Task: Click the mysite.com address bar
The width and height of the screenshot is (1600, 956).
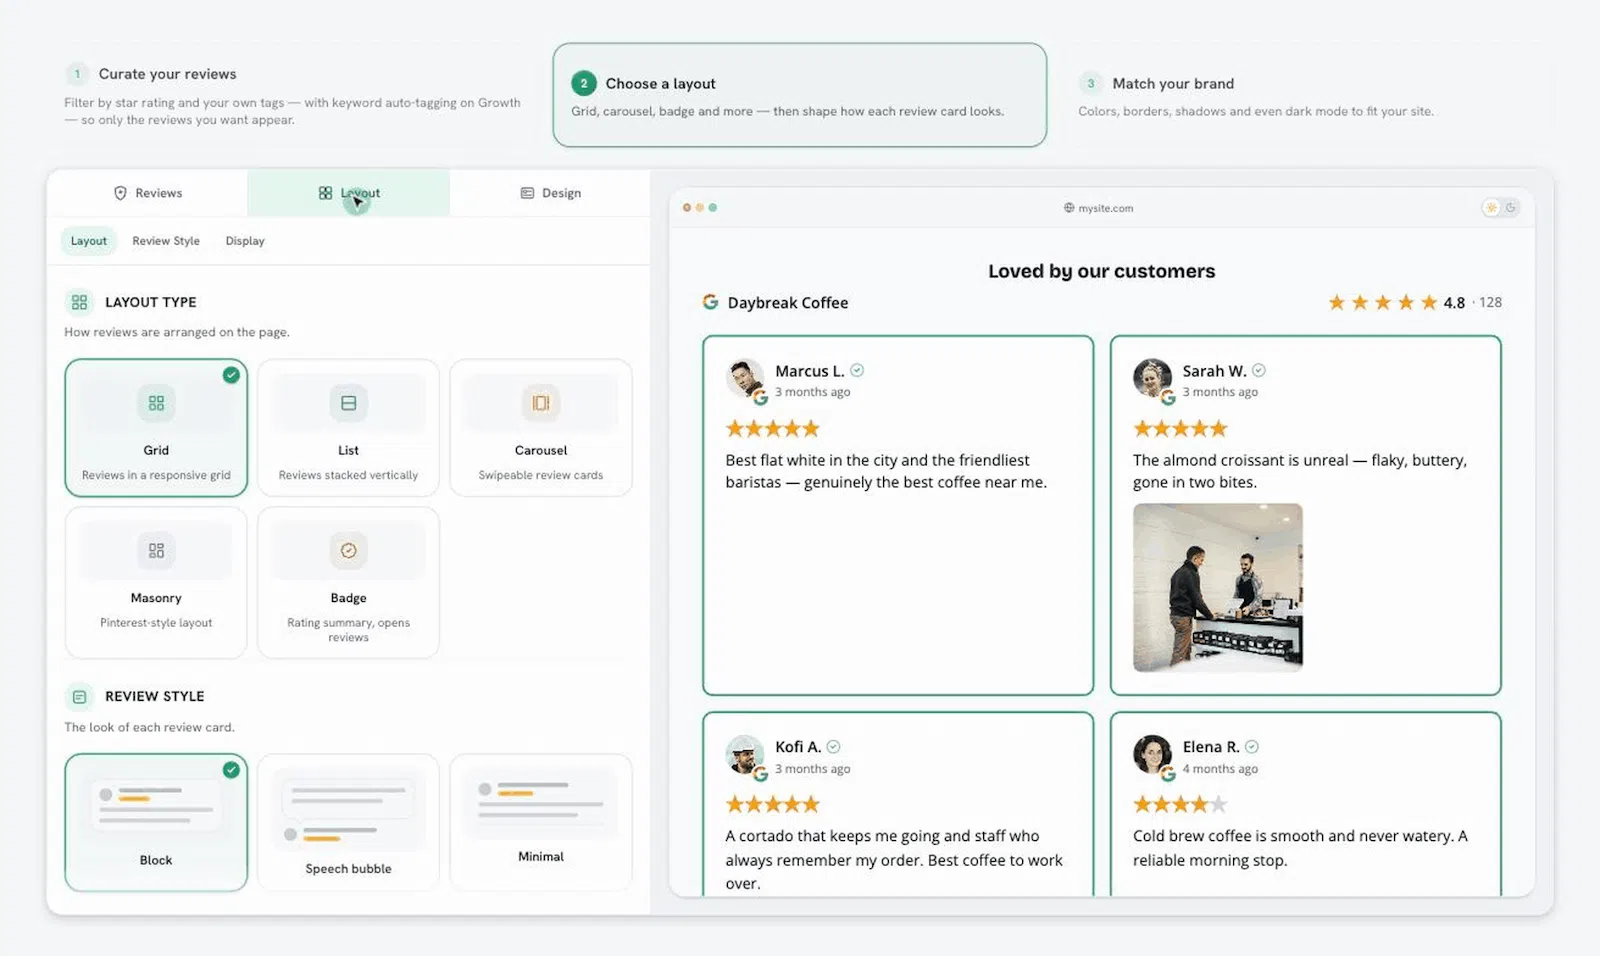Action: click(1098, 208)
